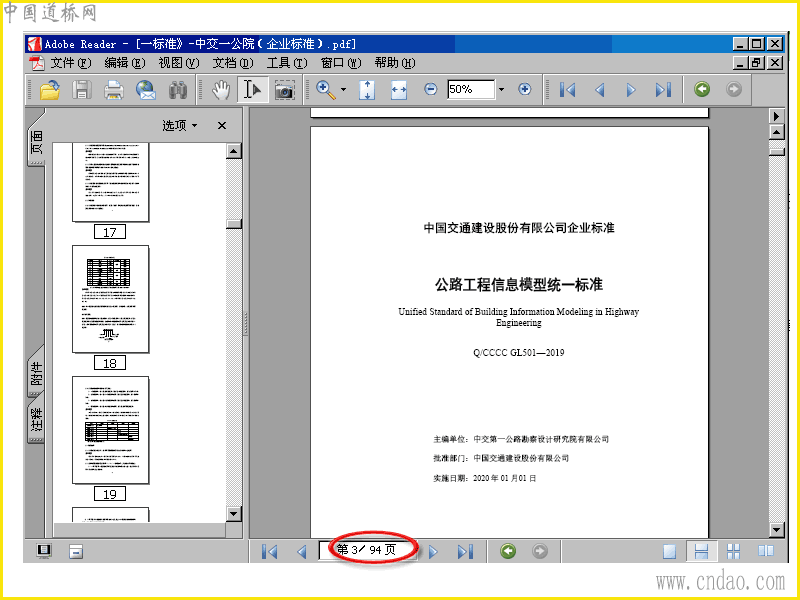Screen dimensions: 800x600
Task: Go to first page from top toolbar
Action: point(567,90)
